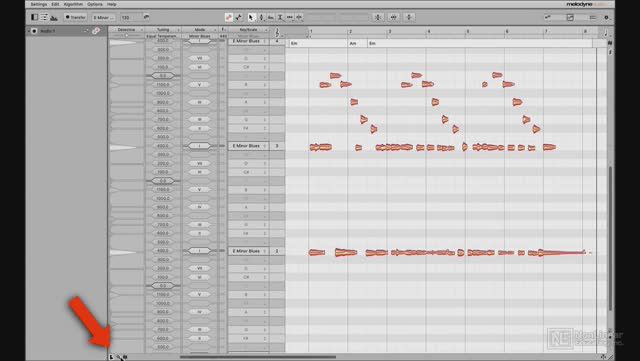Toggle the left track pane icon
This screenshot has width=640, height=361.
point(35,17)
